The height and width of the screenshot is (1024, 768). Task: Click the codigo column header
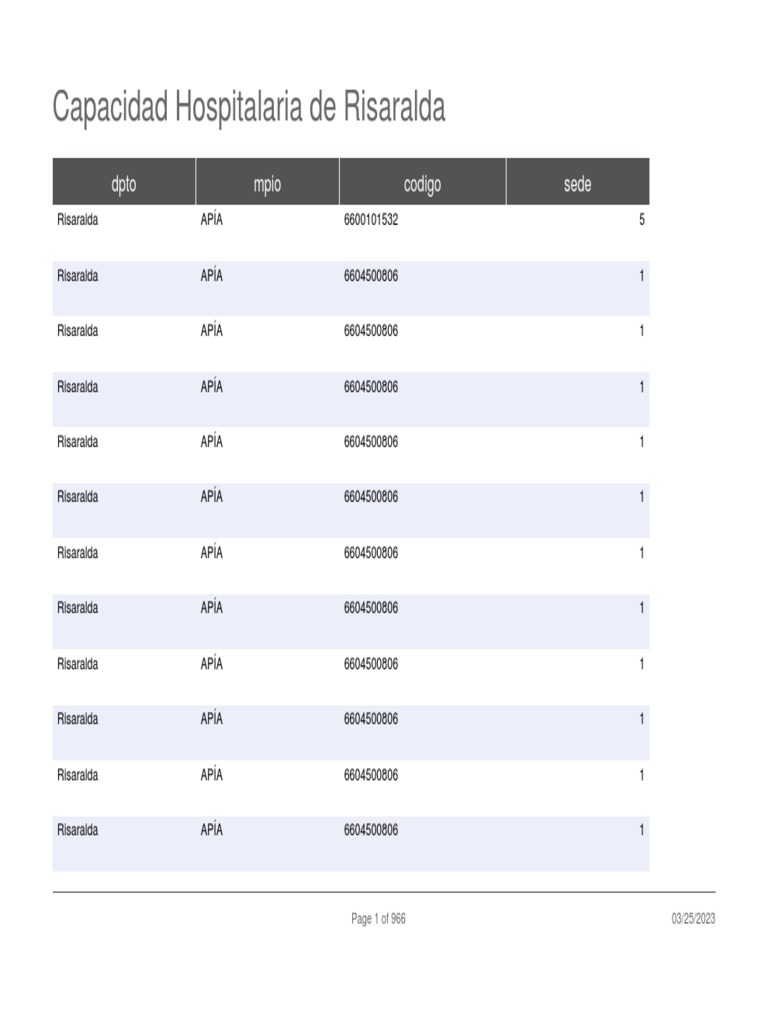point(422,184)
